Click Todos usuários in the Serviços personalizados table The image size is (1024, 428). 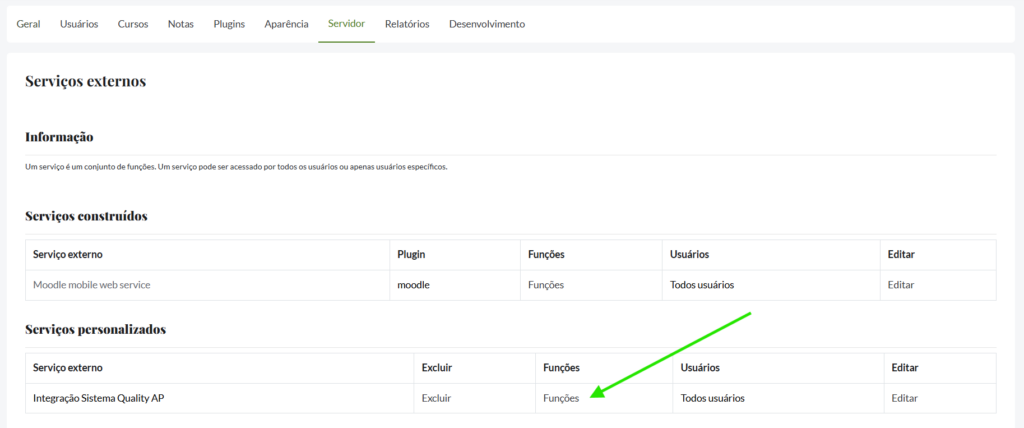713,398
